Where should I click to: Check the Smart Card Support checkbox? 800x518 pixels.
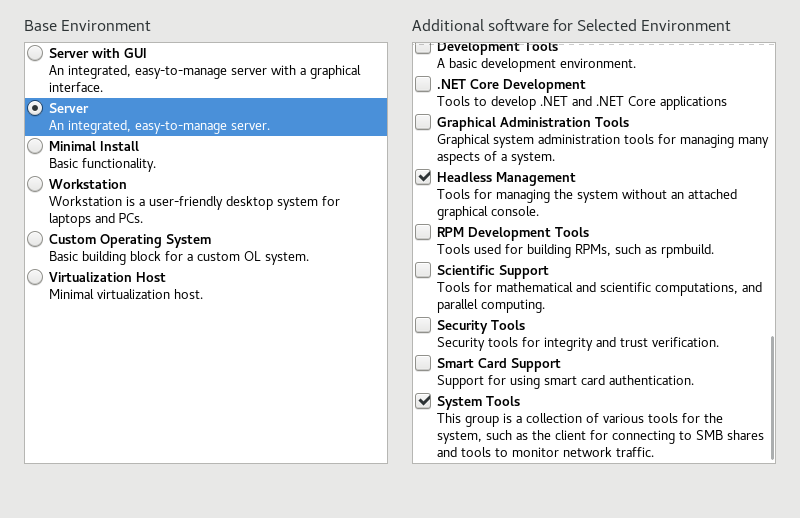[423, 363]
